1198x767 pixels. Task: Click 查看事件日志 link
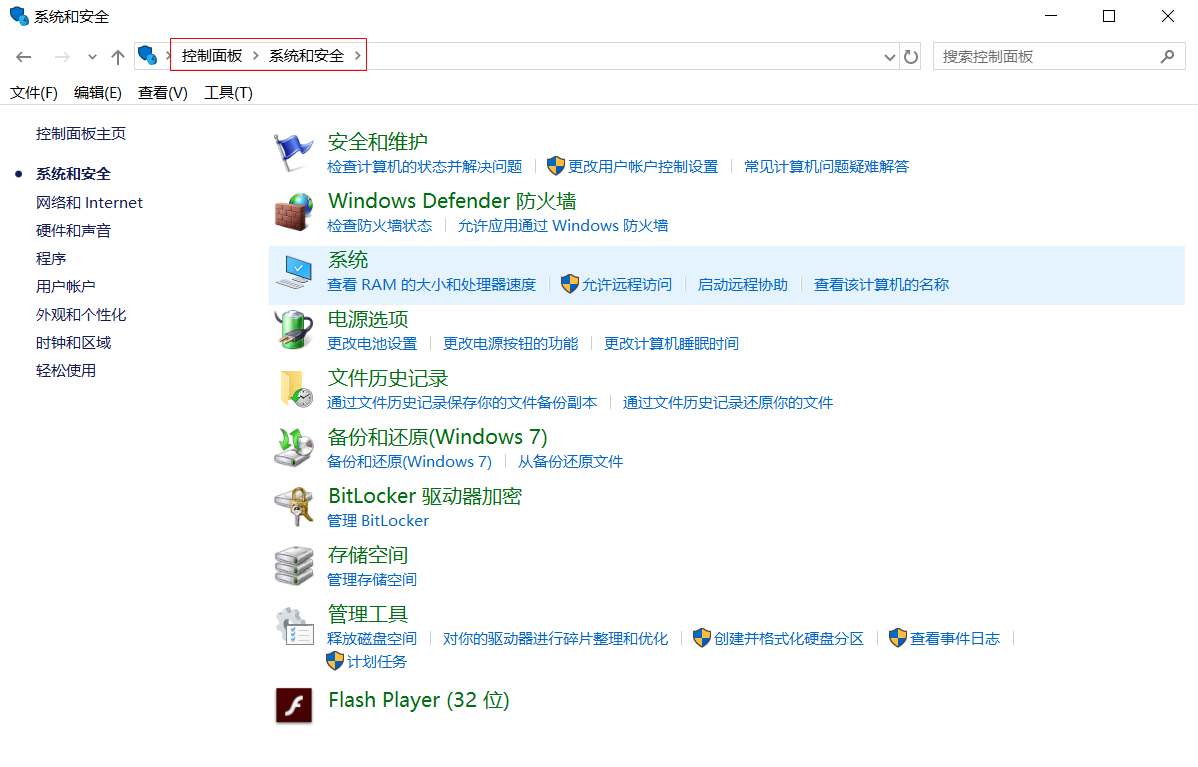(955, 639)
